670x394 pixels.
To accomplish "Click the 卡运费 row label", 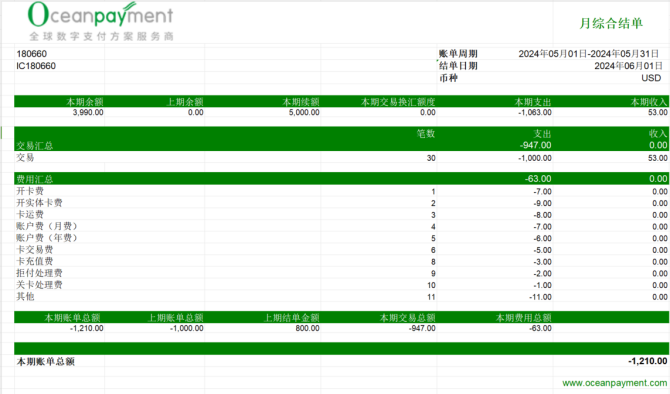I will click(30, 215).
